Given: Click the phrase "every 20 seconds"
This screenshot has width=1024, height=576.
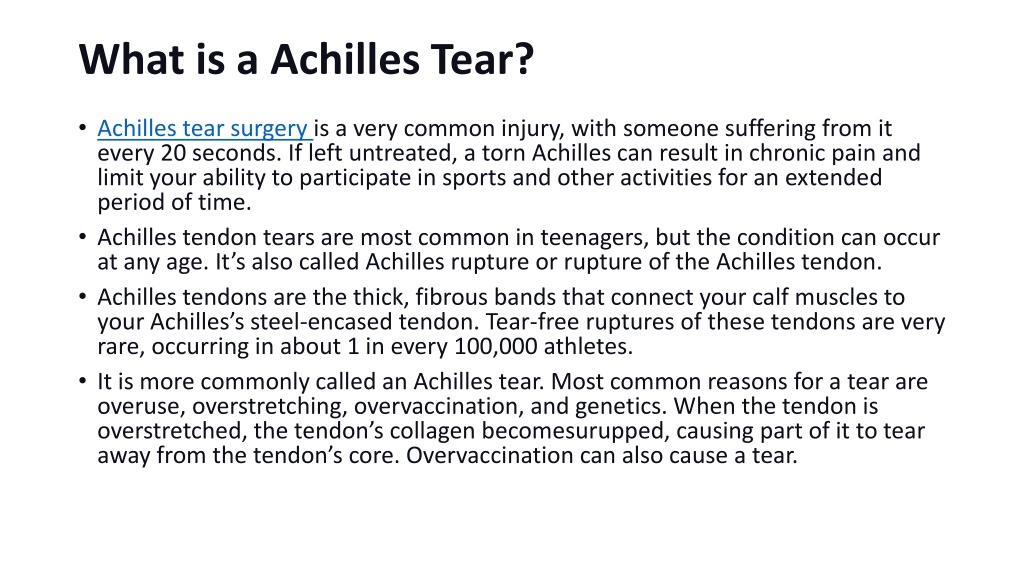Looking at the screenshot, I should (x=187, y=153).
